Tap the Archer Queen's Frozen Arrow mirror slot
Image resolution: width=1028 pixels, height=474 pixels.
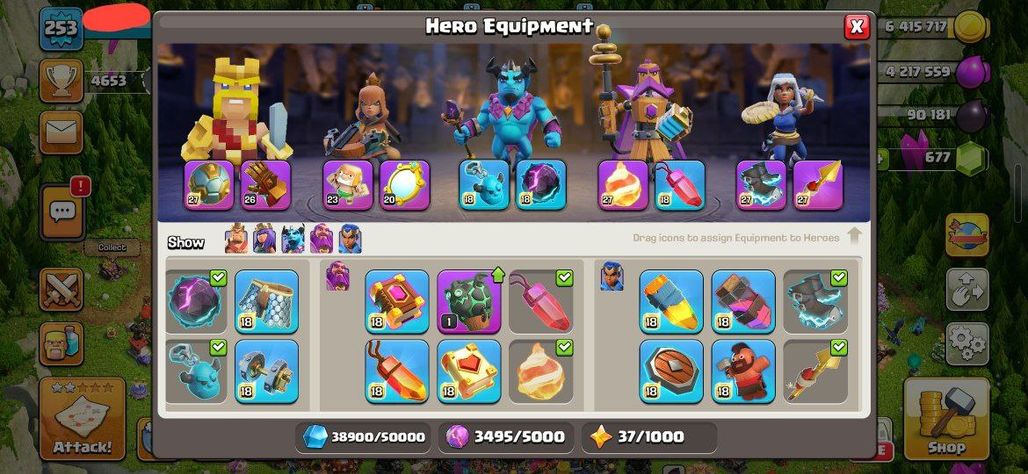tap(405, 185)
